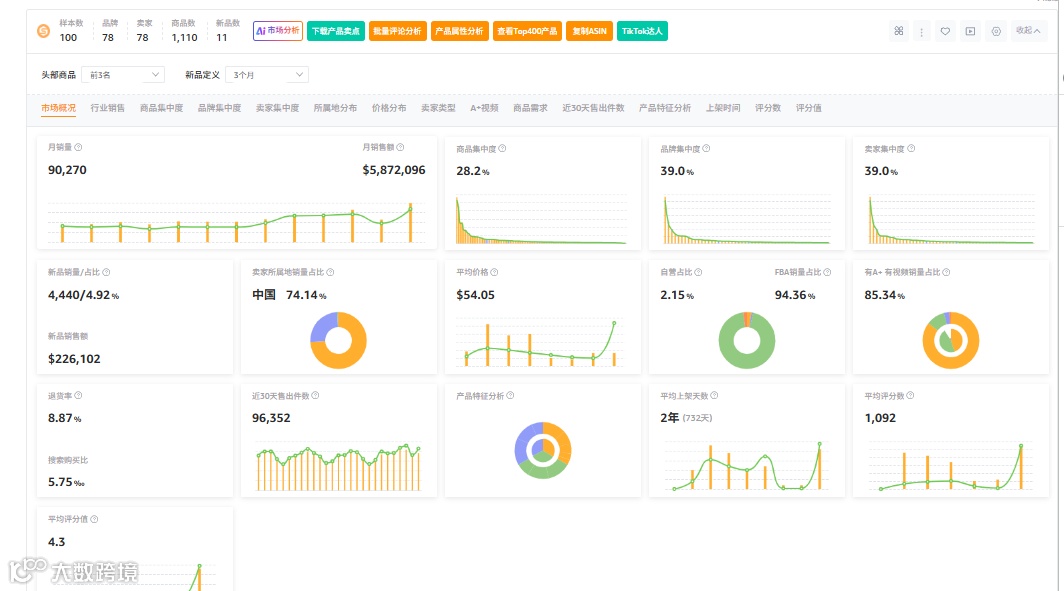Click the 近30天售出件数 bar chart

338,467
